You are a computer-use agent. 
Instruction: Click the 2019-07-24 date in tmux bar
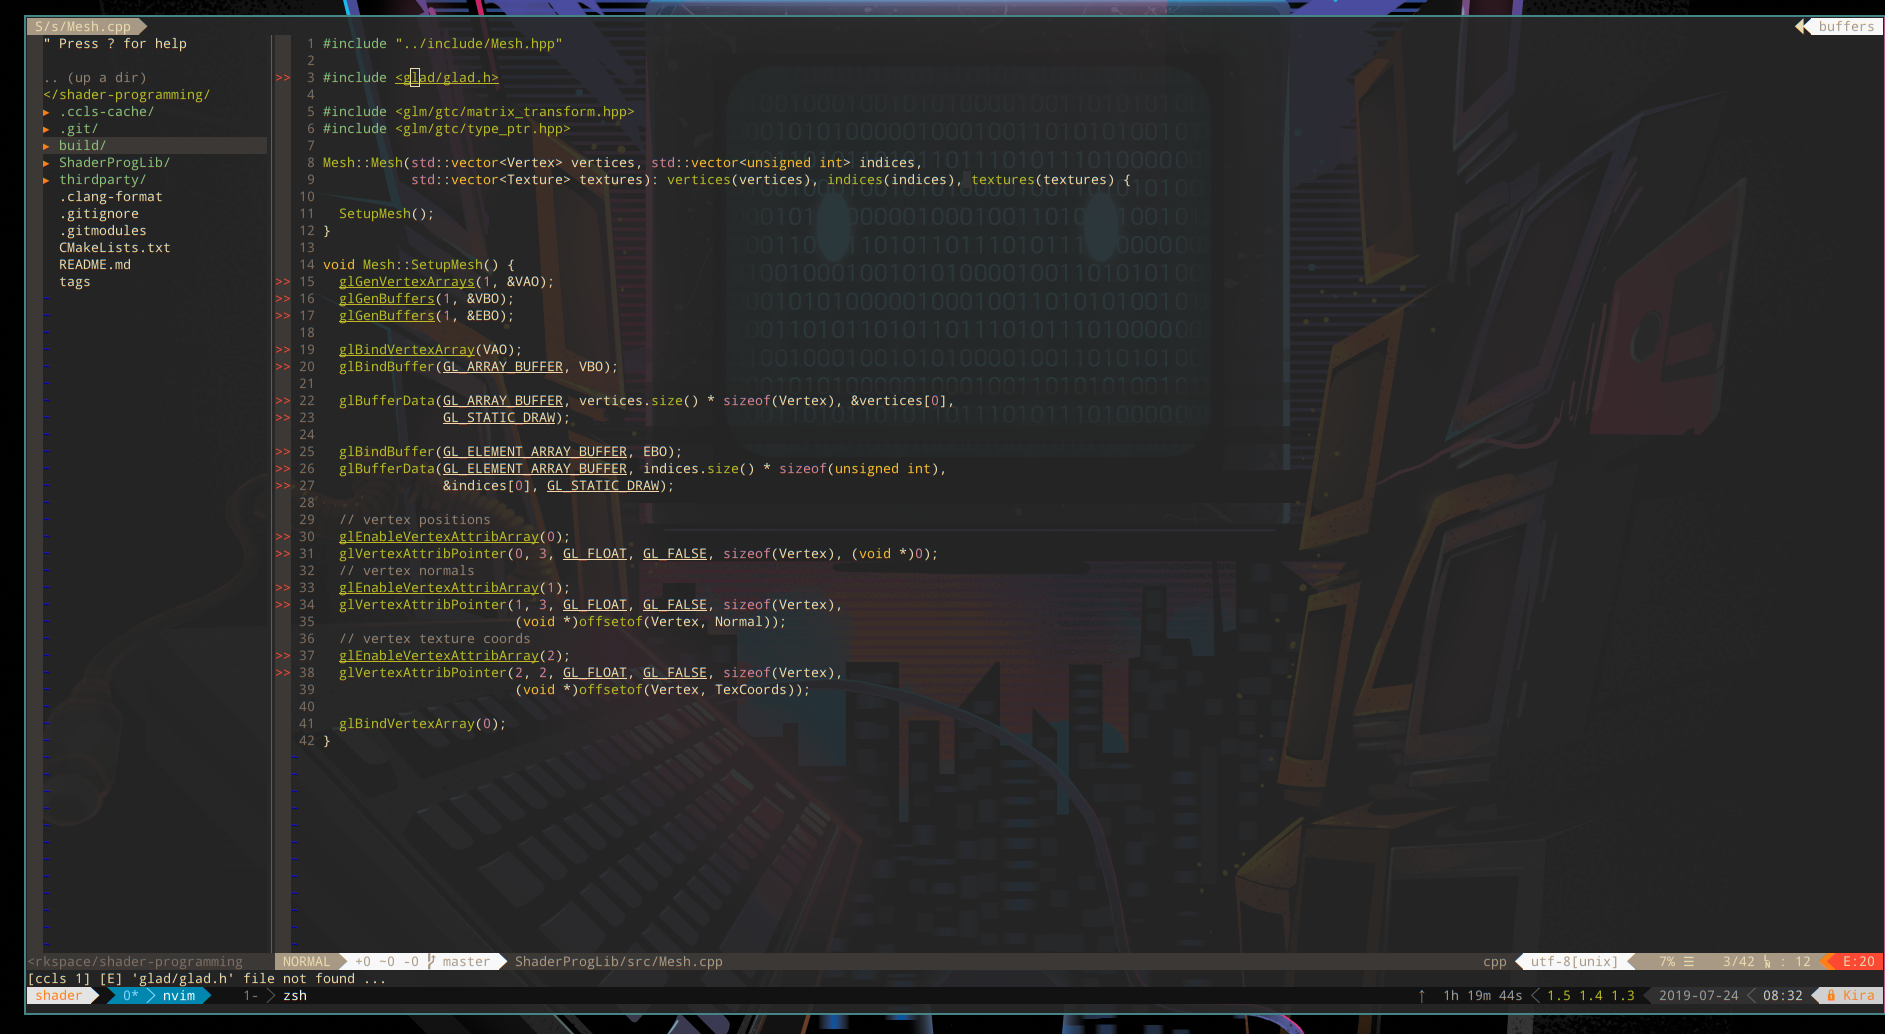(1699, 996)
